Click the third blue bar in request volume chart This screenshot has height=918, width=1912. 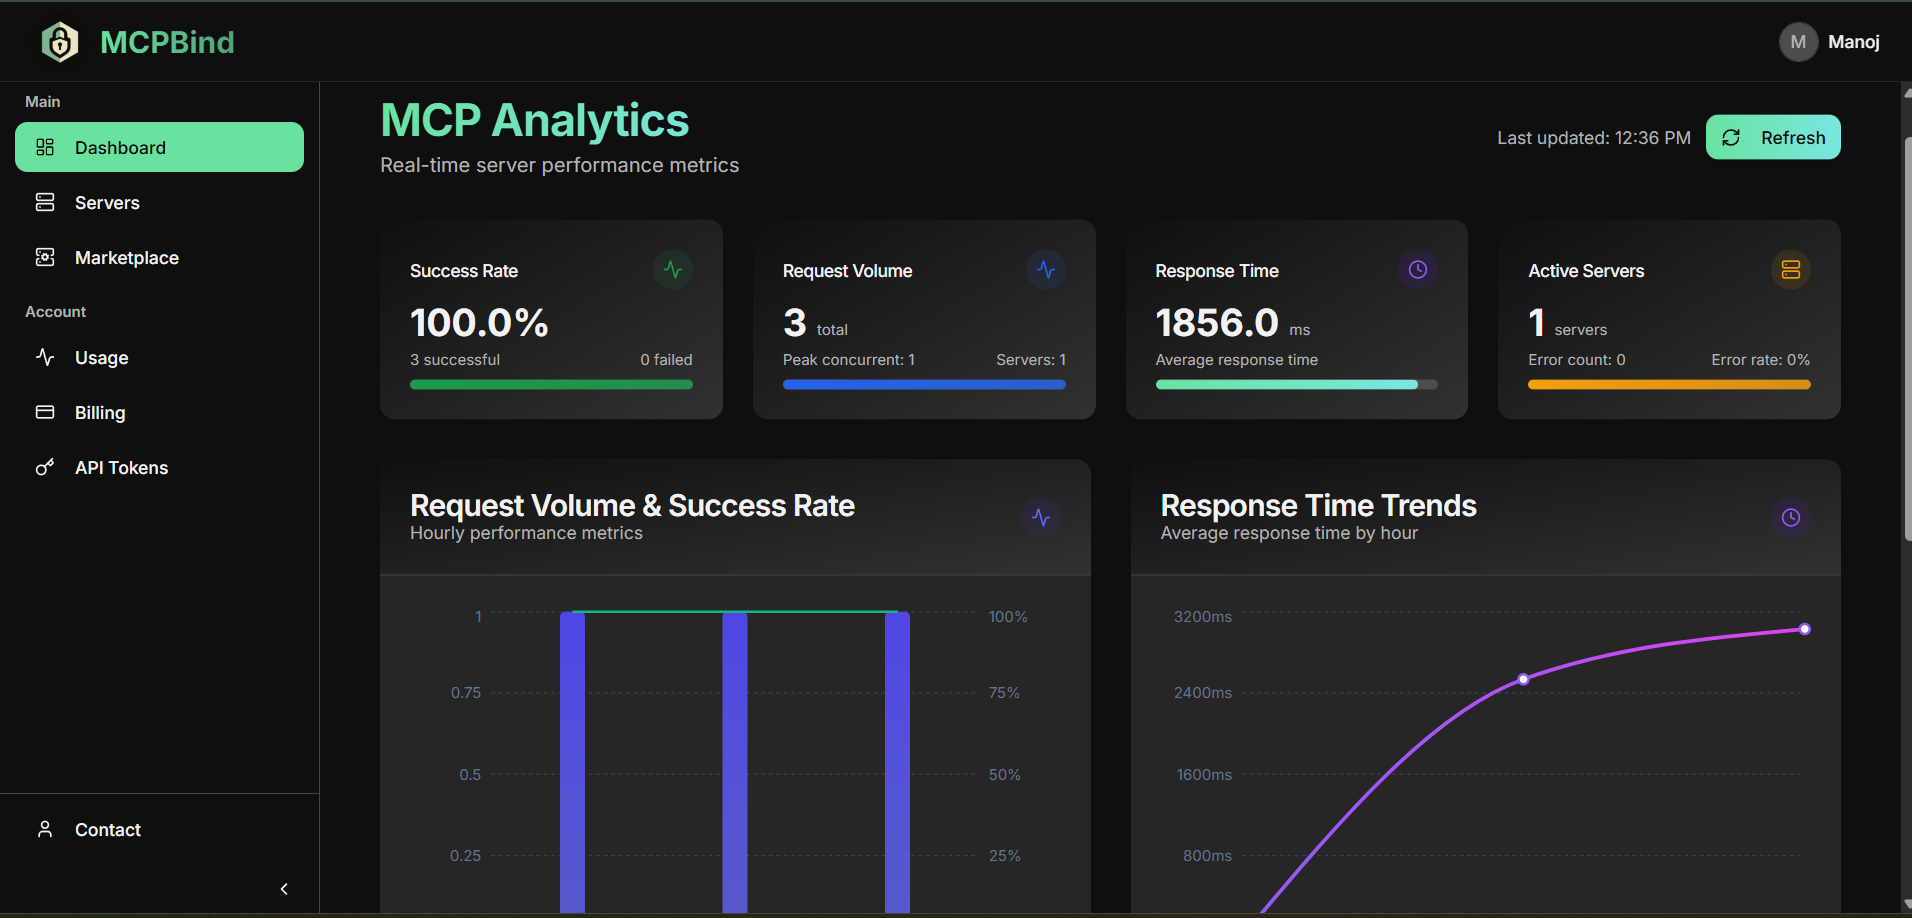click(x=897, y=762)
